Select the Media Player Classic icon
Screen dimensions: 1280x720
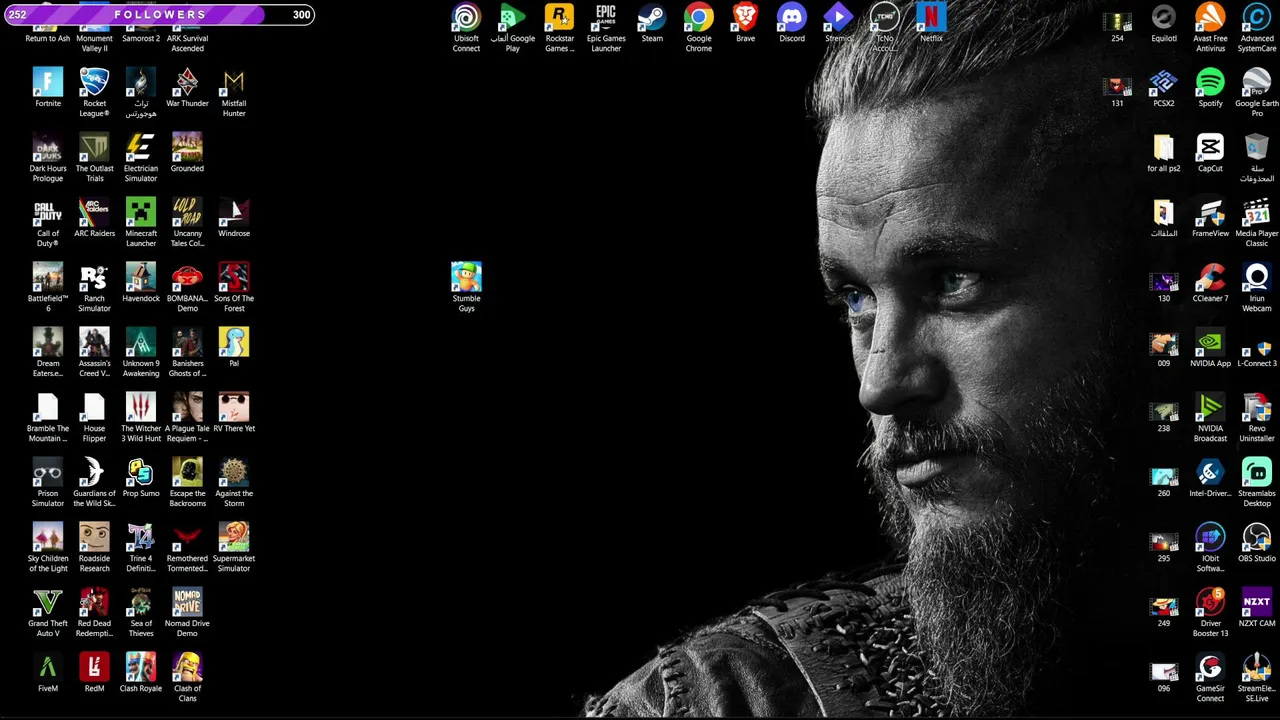[1257, 212]
